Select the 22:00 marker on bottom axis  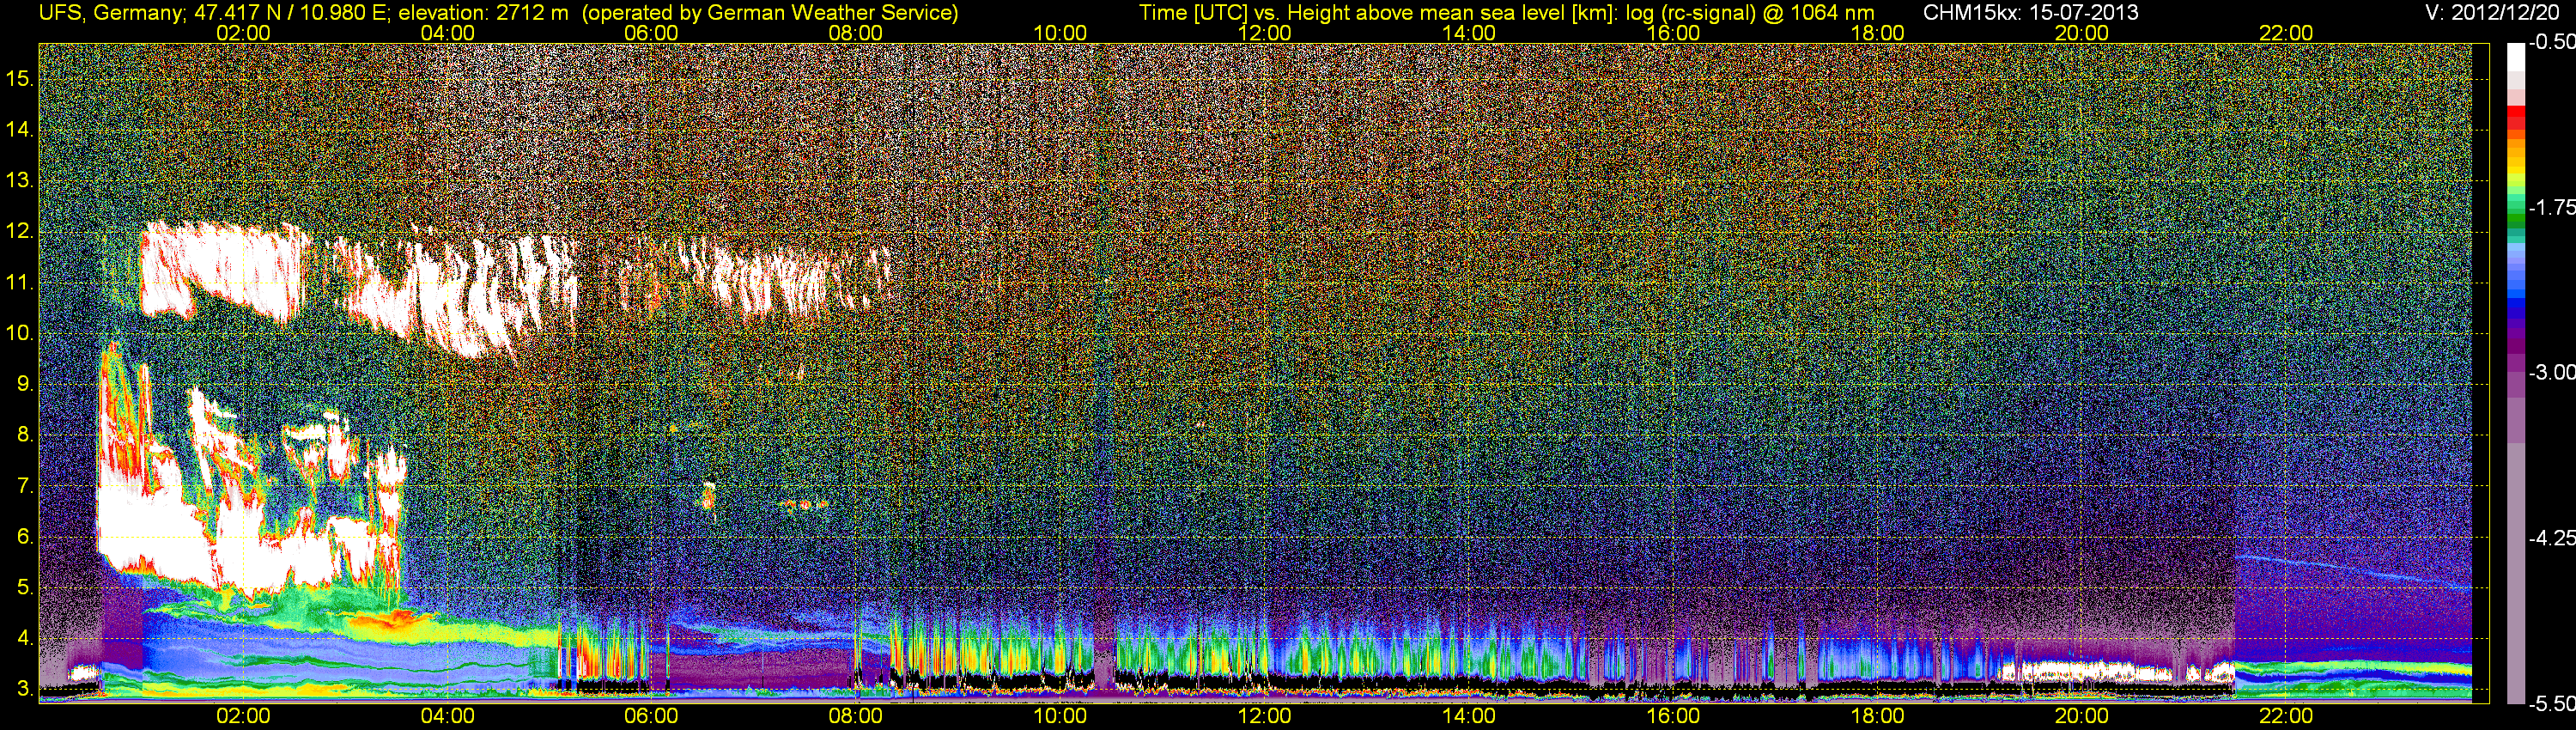pyautogui.click(x=2287, y=716)
